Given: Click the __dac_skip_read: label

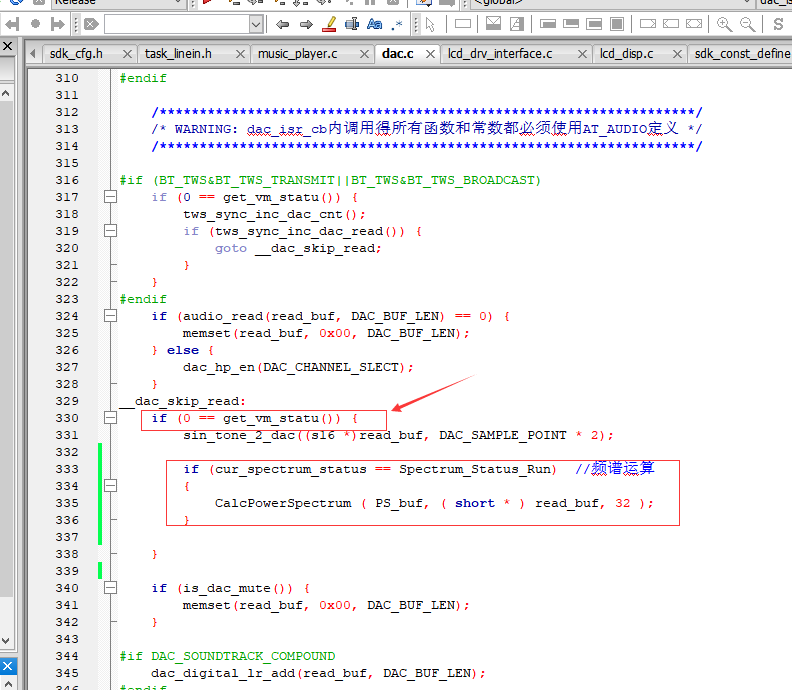Looking at the screenshot, I should click(182, 401).
